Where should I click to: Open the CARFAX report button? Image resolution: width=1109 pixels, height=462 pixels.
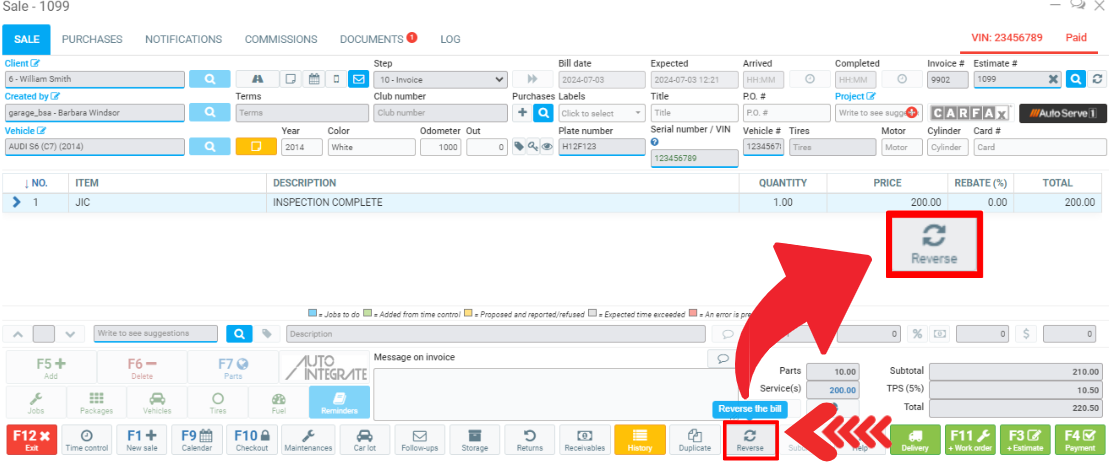969,113
